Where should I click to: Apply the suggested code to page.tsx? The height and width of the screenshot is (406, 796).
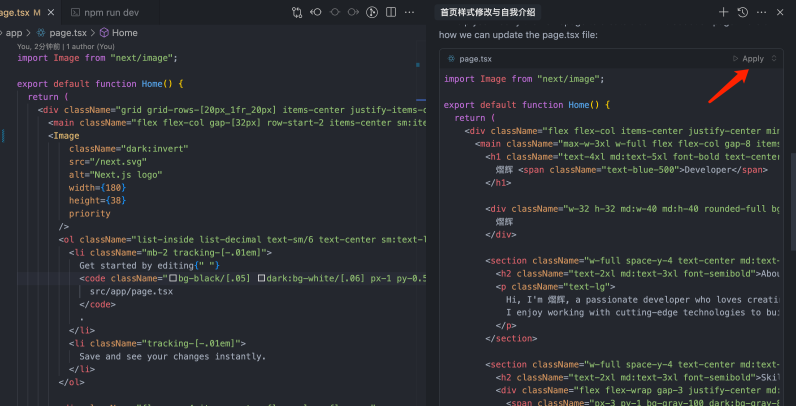(747, 59)
